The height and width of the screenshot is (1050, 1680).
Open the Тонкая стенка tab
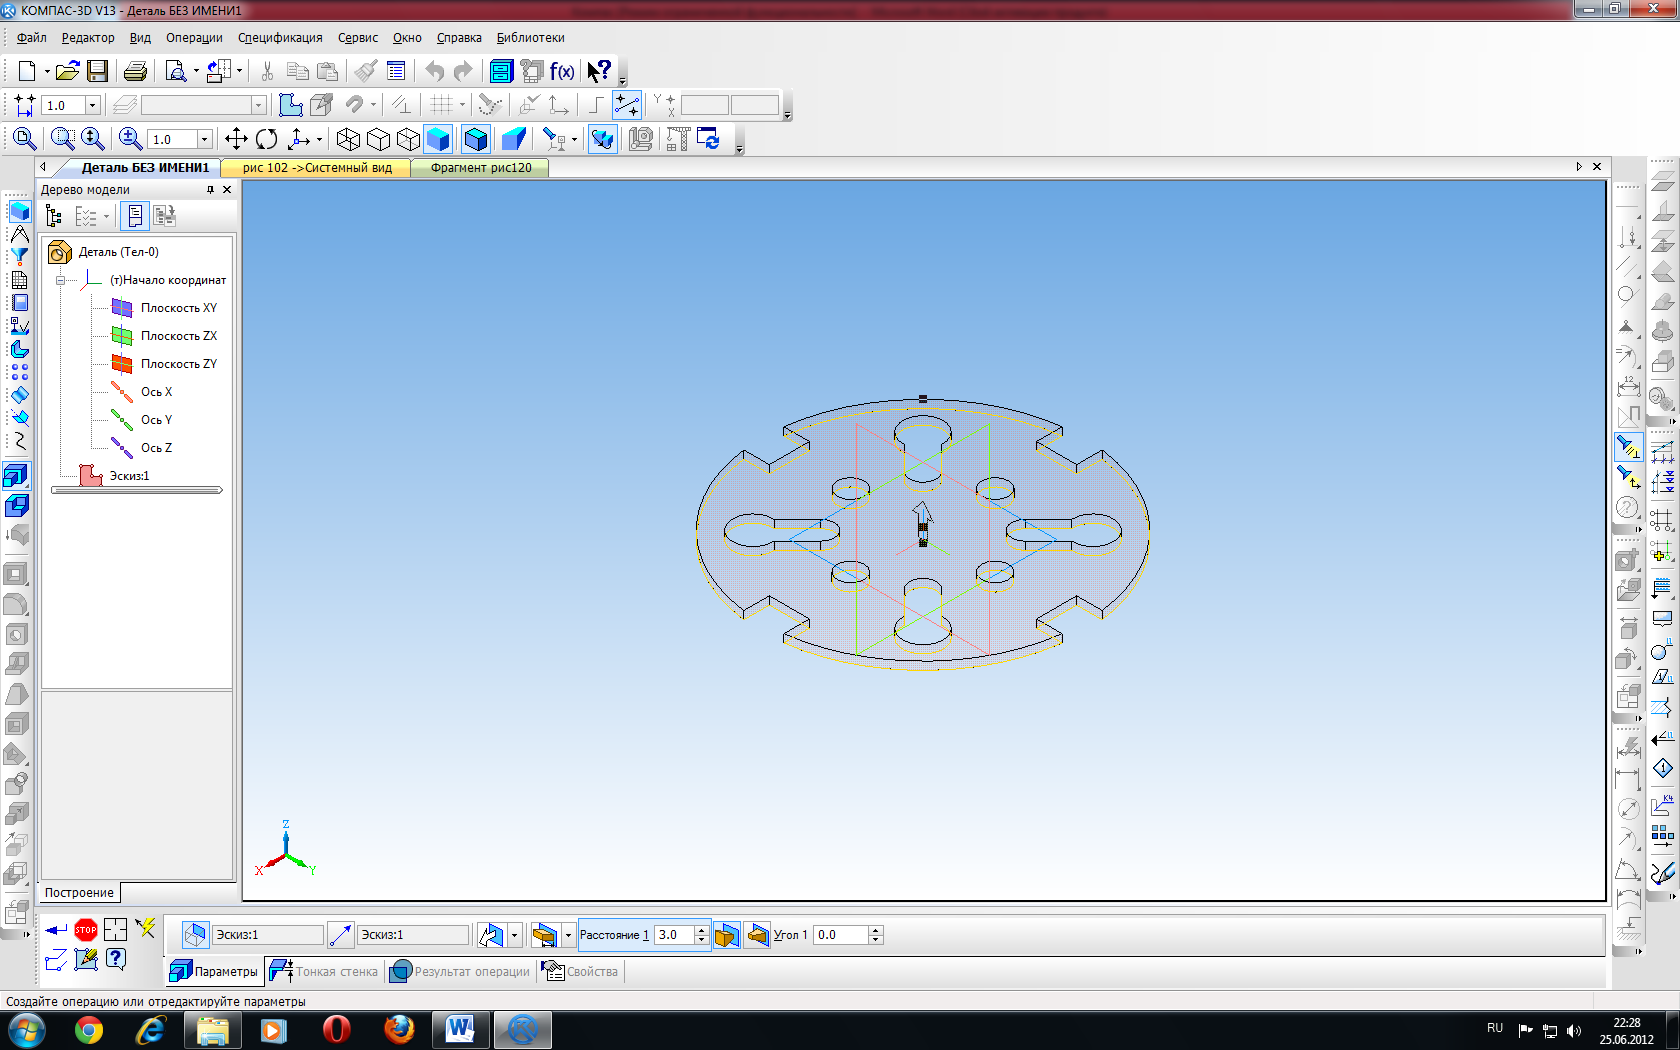click(x=324, y=971)
